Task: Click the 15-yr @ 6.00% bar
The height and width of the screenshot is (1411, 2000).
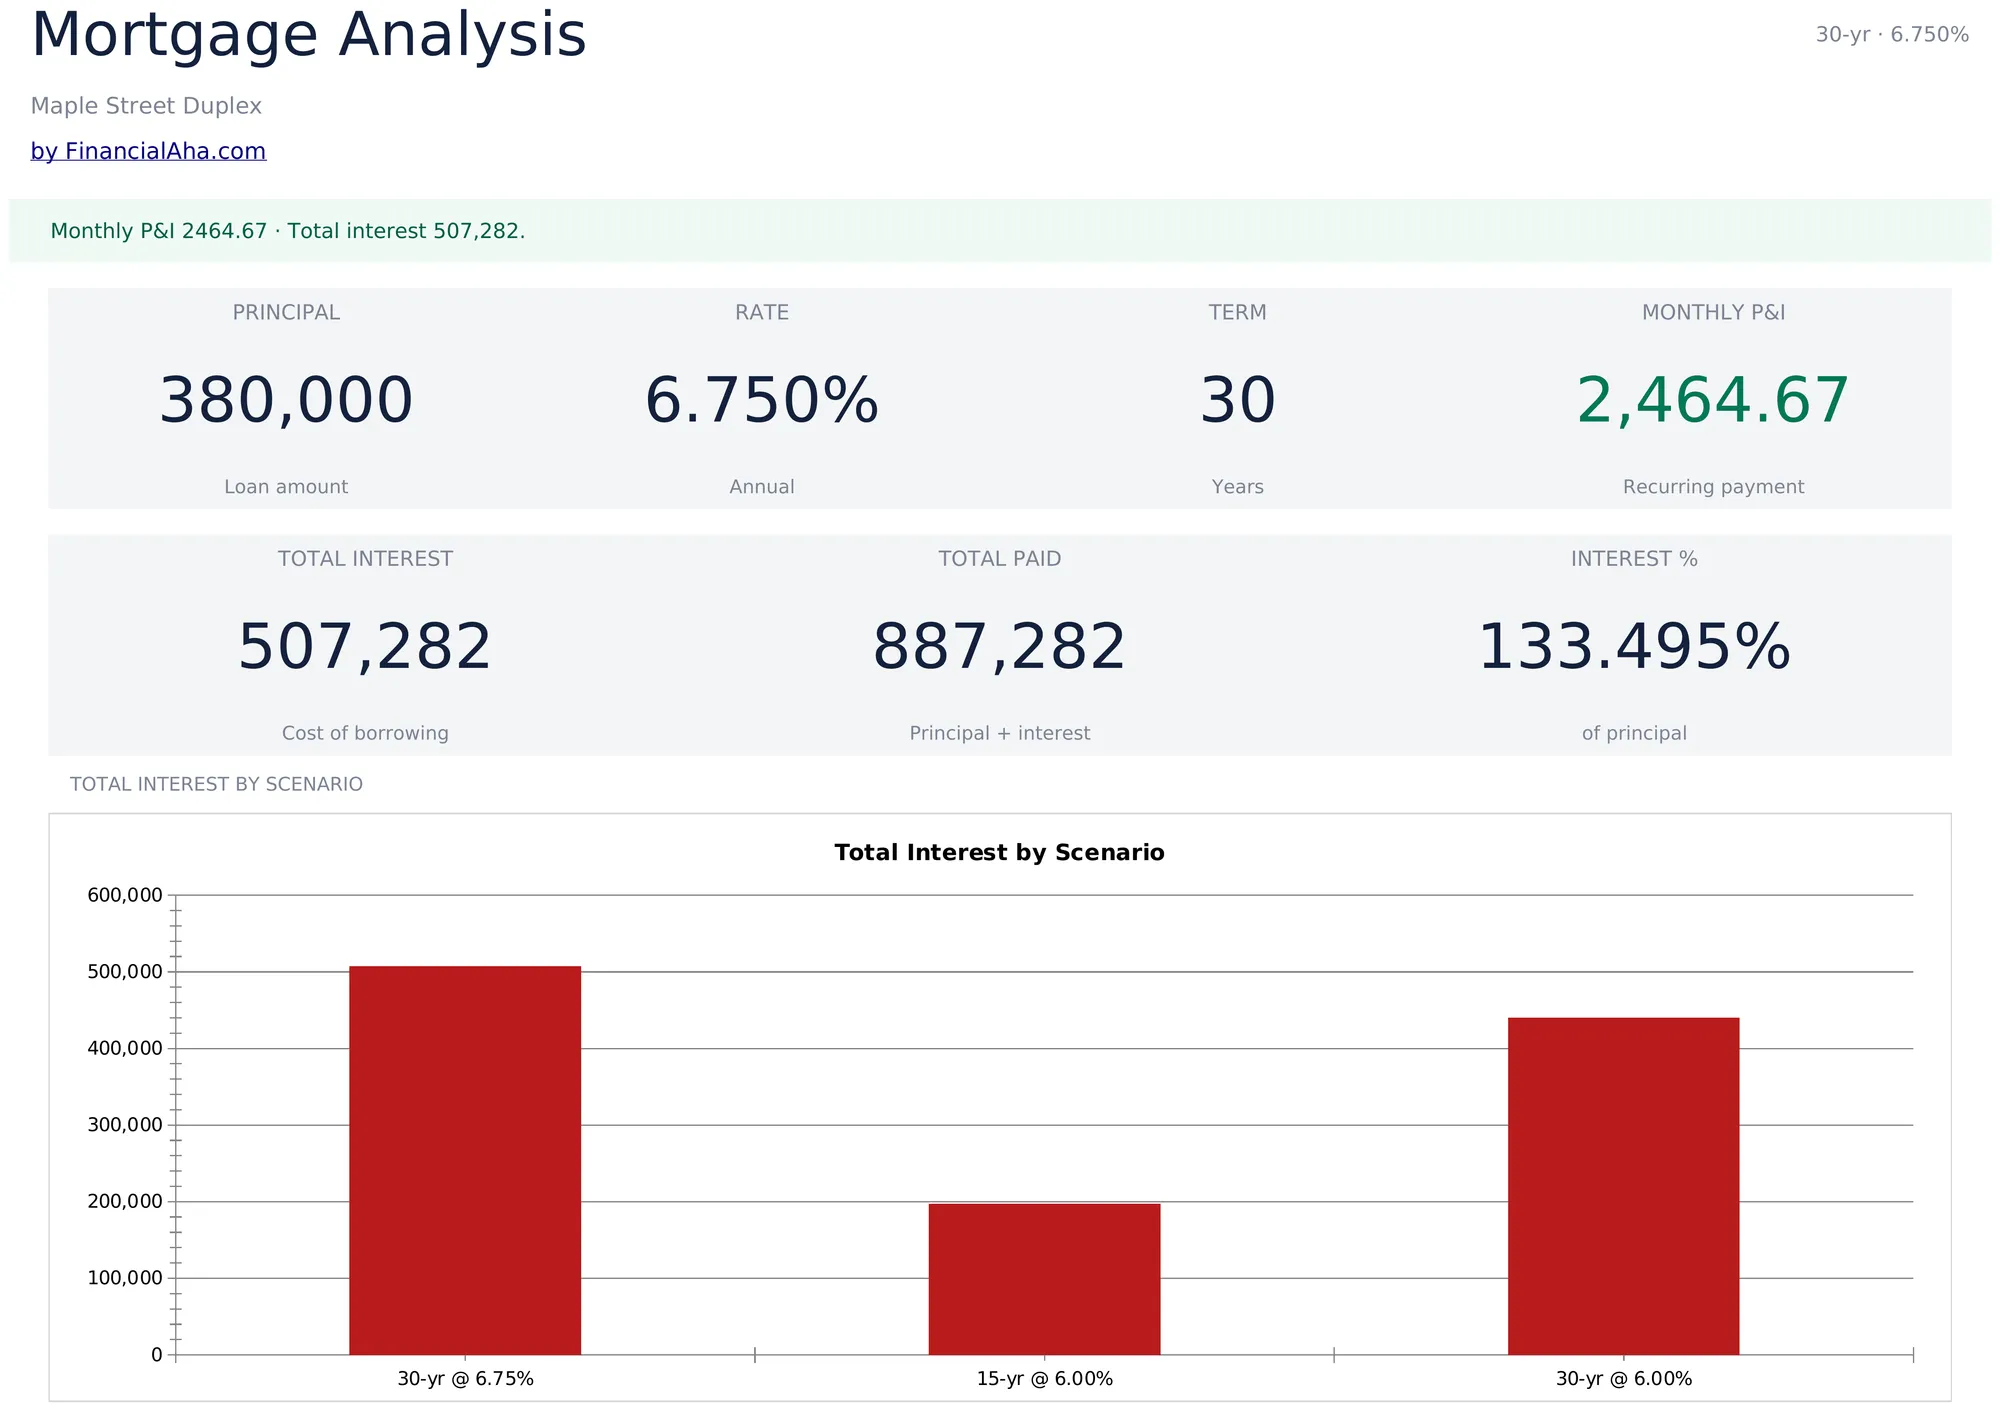Action: coord(1044,1279)
